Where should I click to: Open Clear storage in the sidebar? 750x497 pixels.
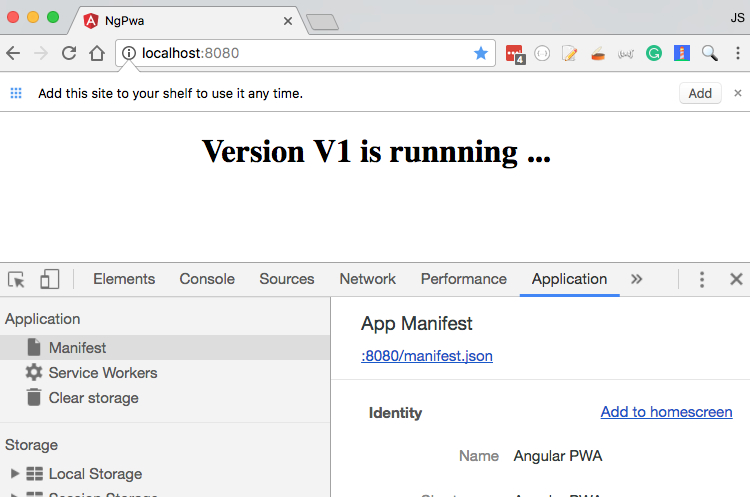[165, 398]
